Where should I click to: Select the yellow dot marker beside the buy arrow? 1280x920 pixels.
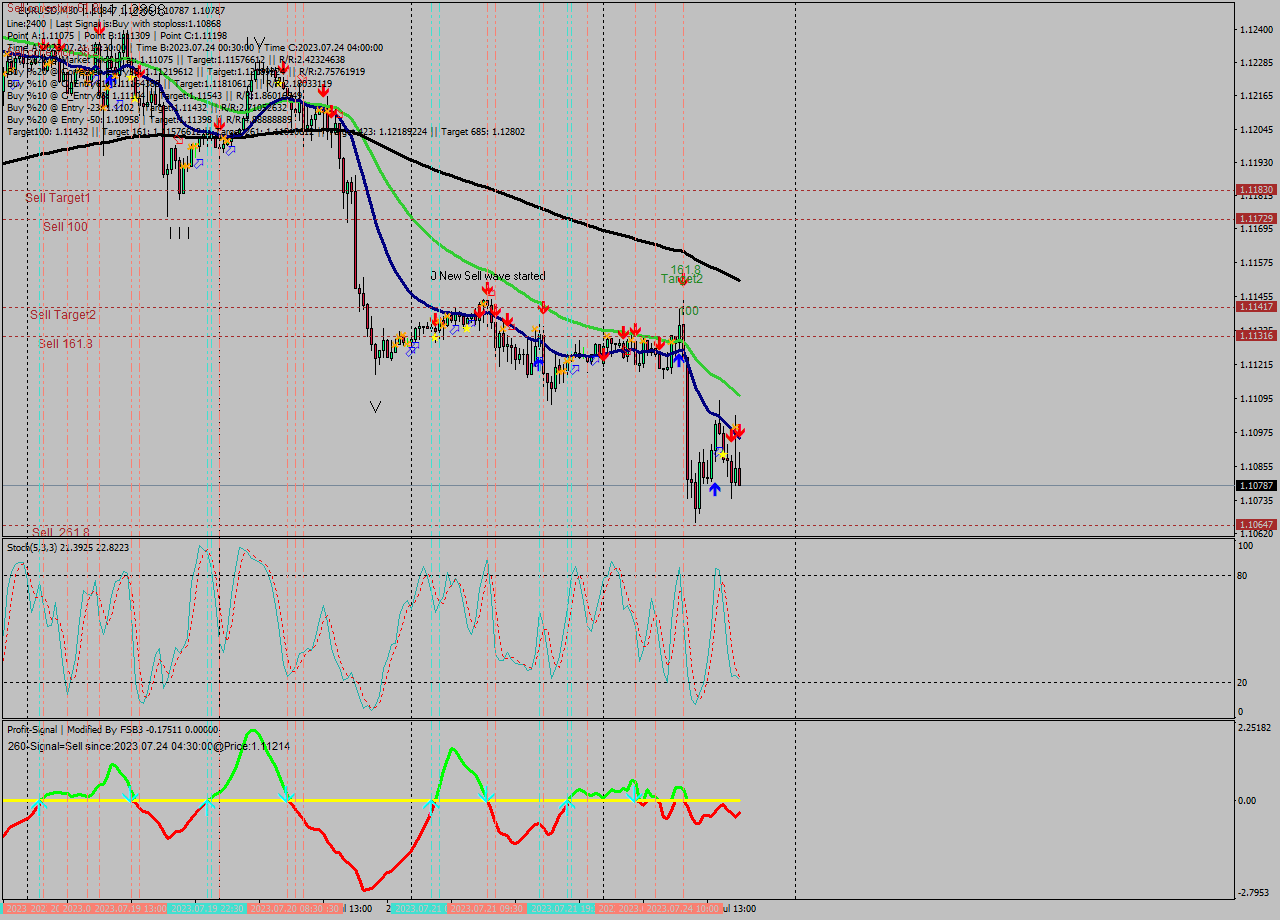click(723, 454)
